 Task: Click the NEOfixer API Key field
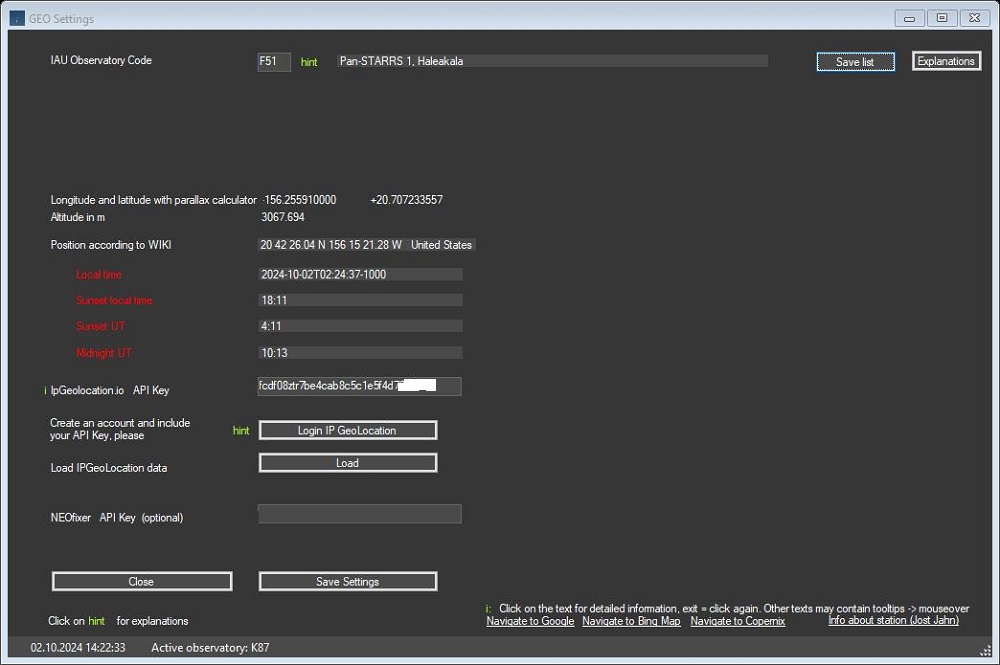pos(359,513)
